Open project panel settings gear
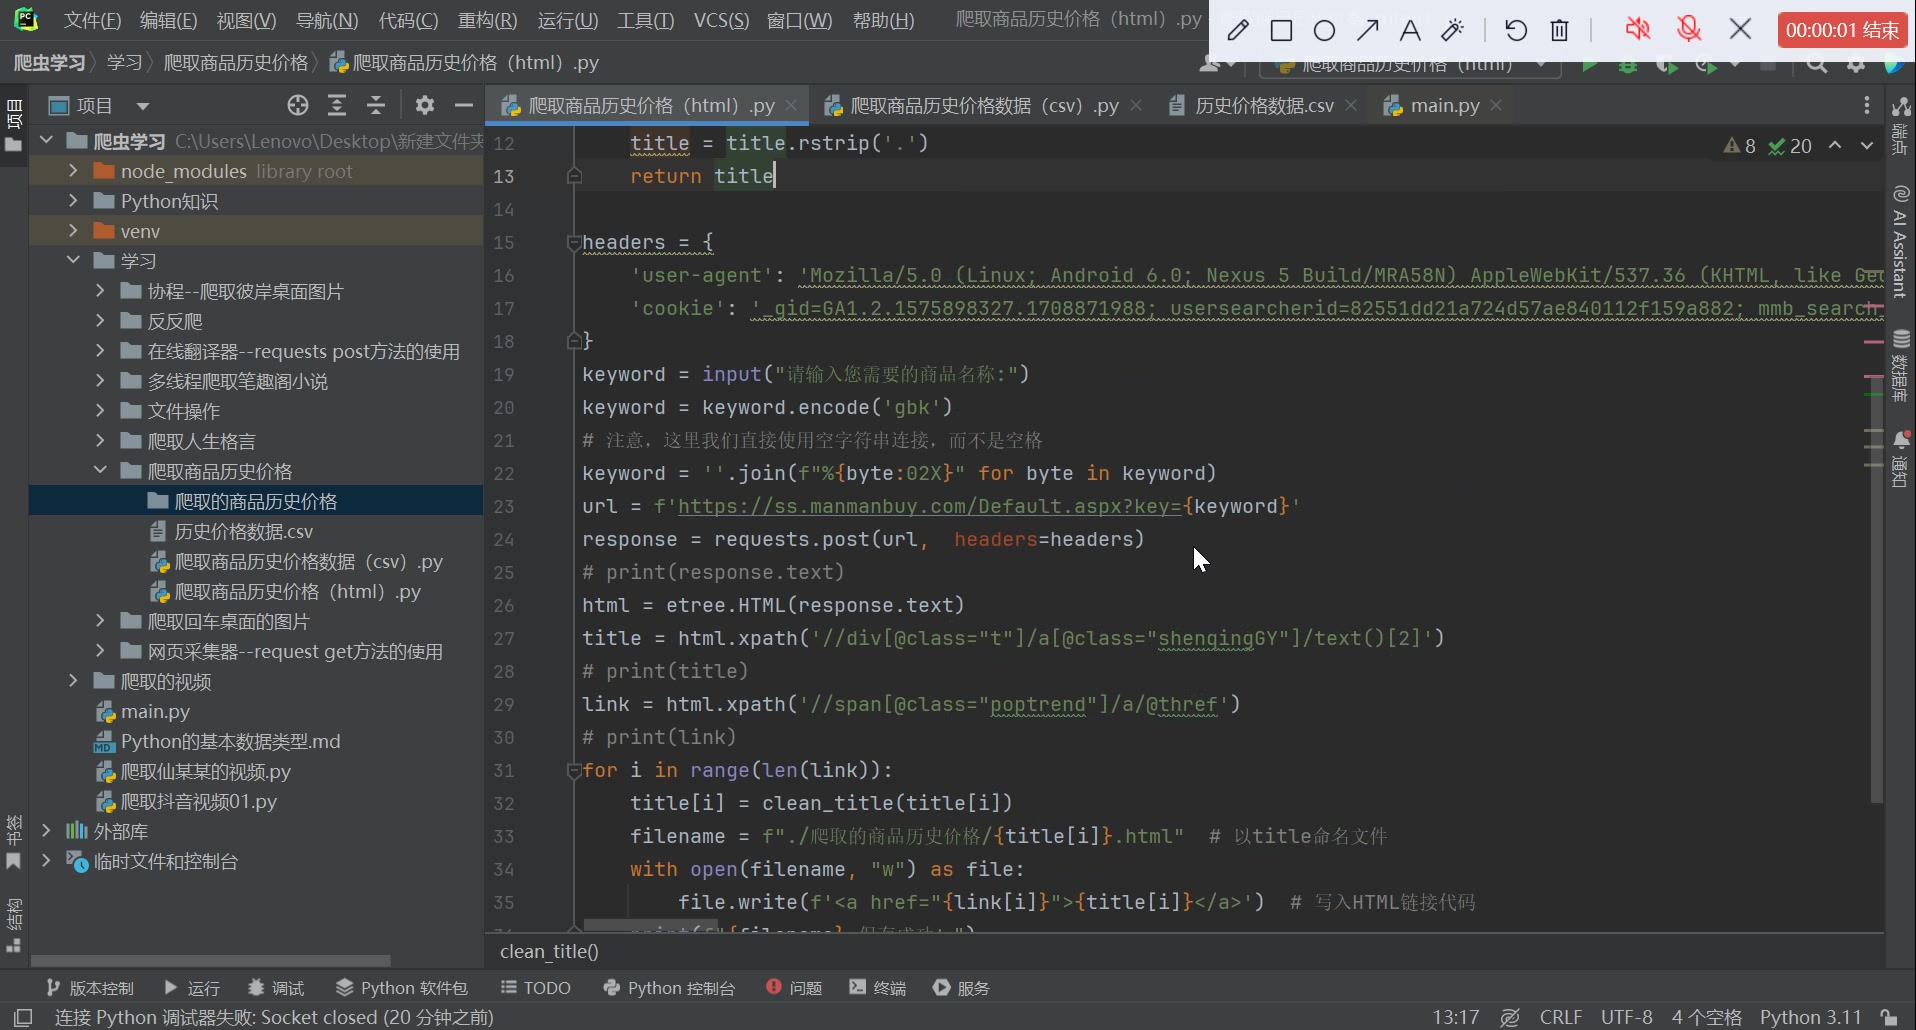1916x1030 pixels. [425, 106]
